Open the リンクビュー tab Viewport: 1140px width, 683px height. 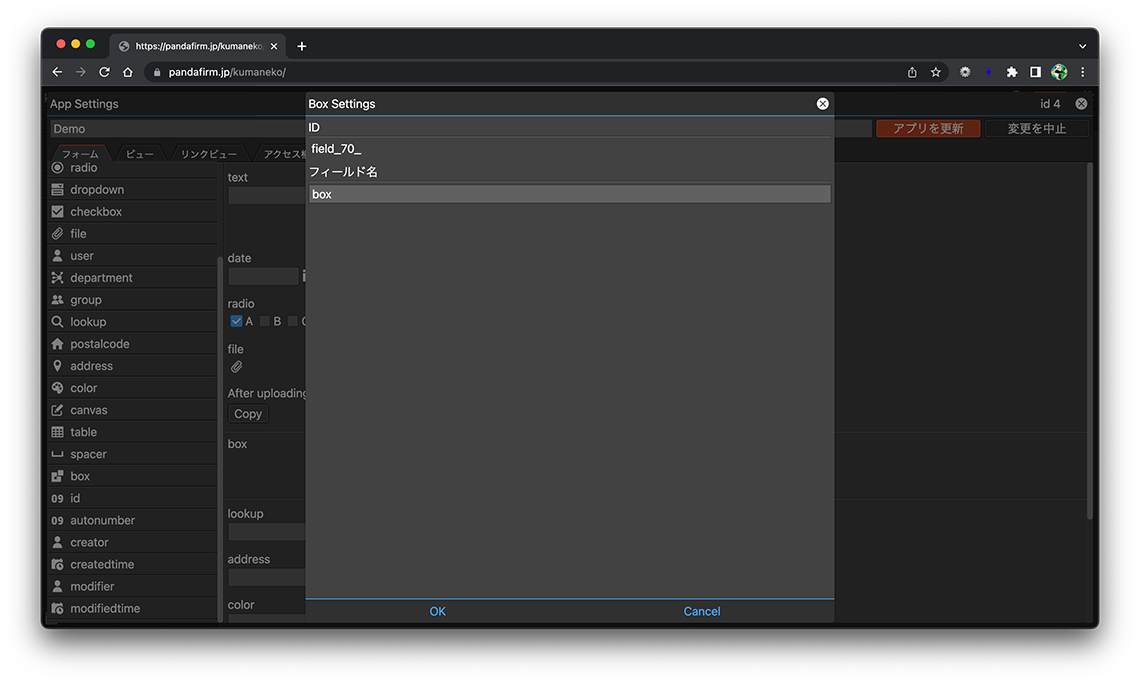tap(208, 154)
